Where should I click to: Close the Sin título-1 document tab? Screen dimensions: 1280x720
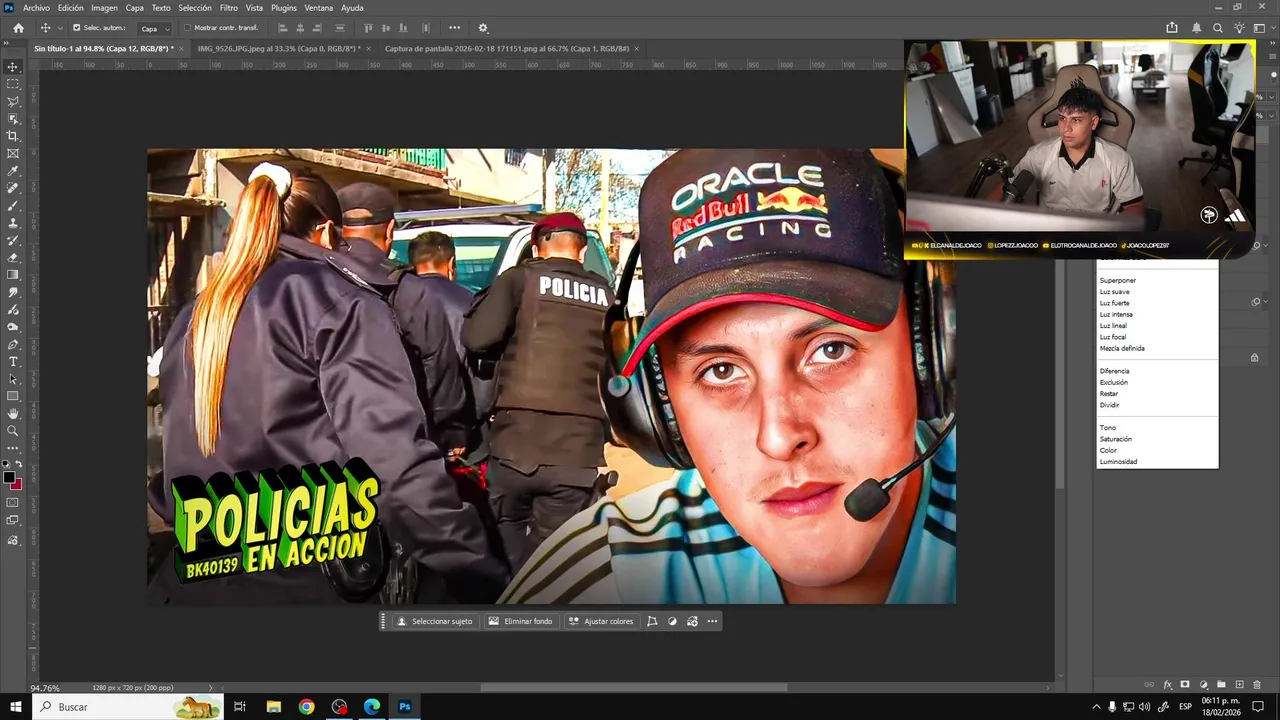click(182, 48)
